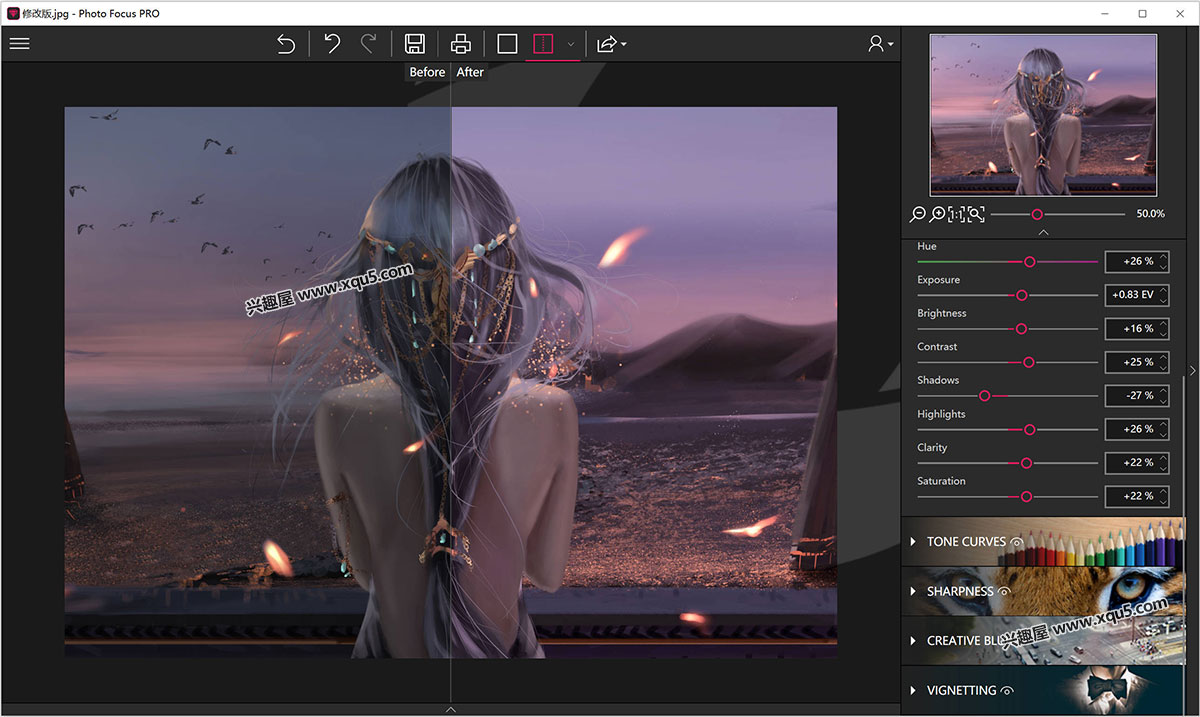Screen dimensions: 1200x717
Task: Zoom out with the minus magnifier
Action: pos(918,214)
